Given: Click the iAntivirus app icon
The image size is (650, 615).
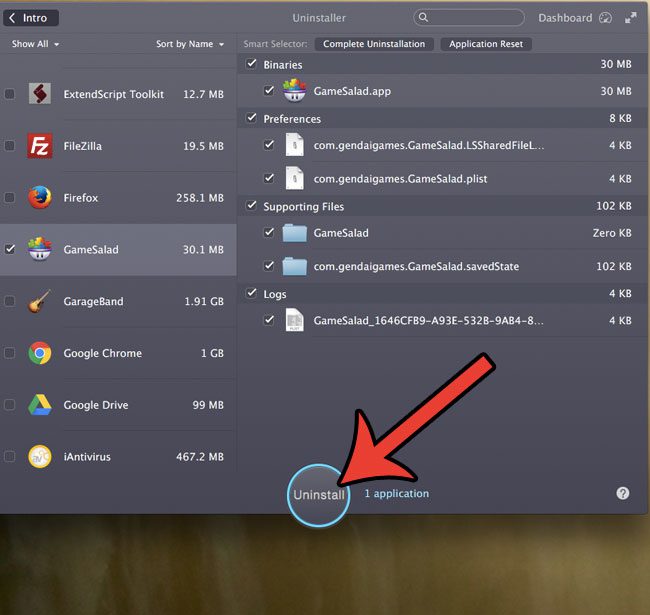Looking at the screenshot, I should (x=40, y=457).
